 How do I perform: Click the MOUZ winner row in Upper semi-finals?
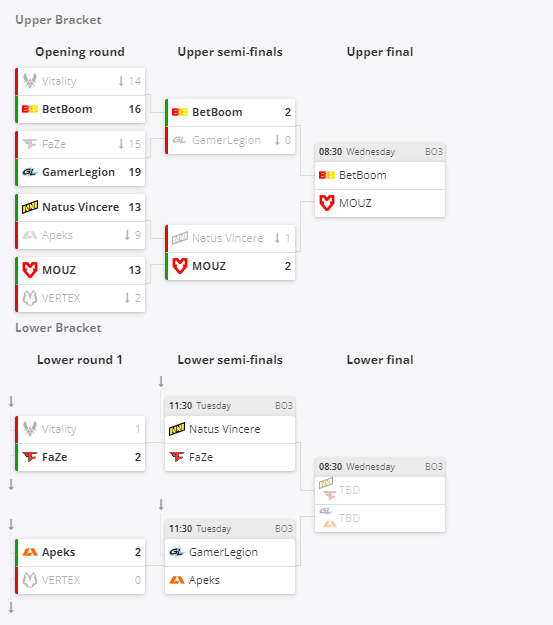(x=230, y=266)
